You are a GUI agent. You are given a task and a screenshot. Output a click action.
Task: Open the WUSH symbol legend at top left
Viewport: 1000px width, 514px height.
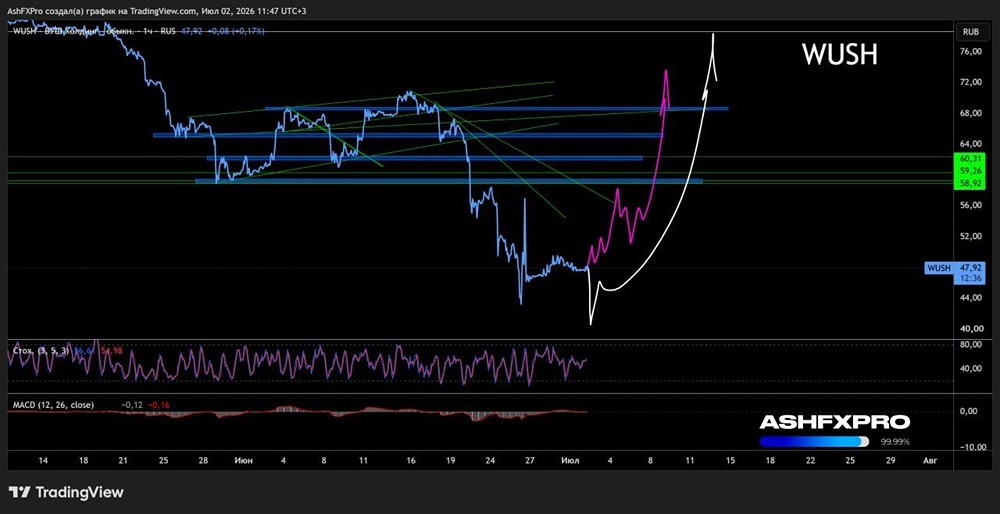pyautogui.click(x=138, y=31)
